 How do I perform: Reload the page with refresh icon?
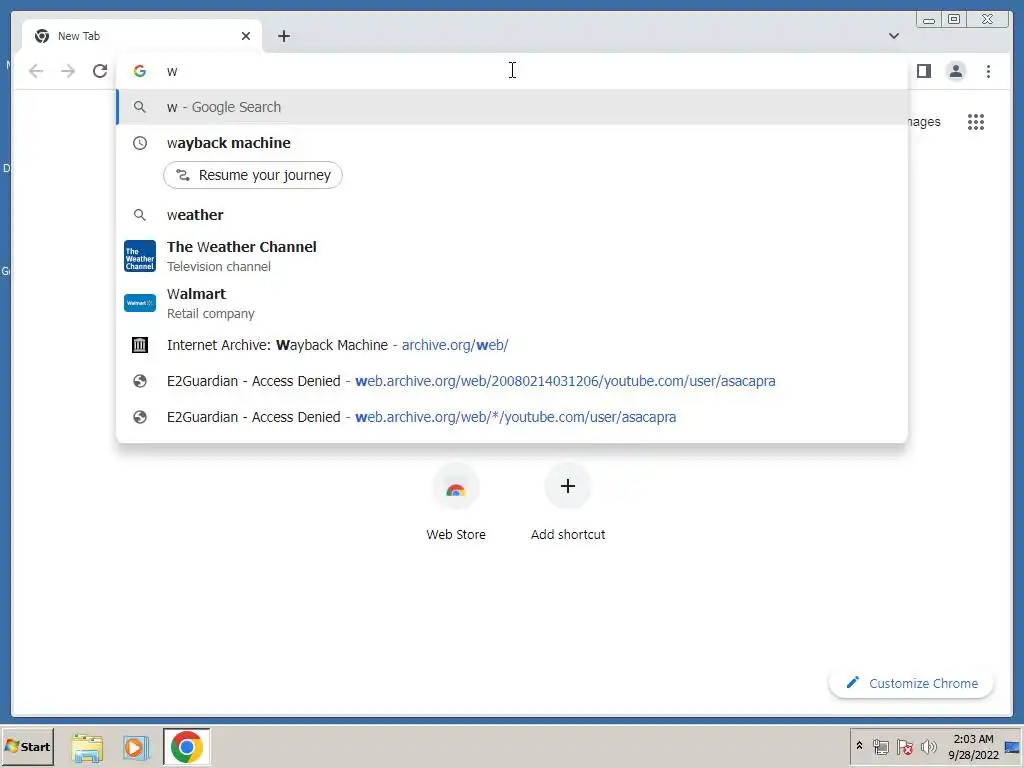(100, 71)
